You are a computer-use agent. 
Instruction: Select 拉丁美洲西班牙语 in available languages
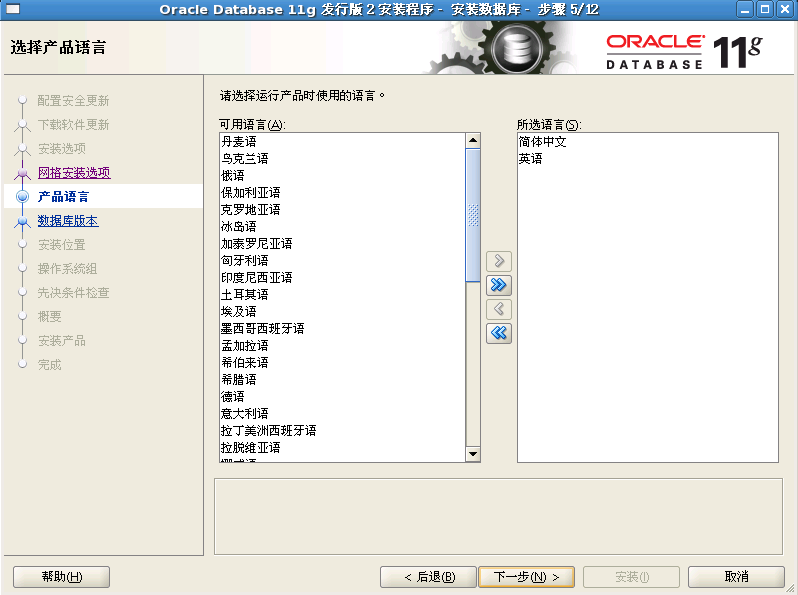(x=343, y=431)
